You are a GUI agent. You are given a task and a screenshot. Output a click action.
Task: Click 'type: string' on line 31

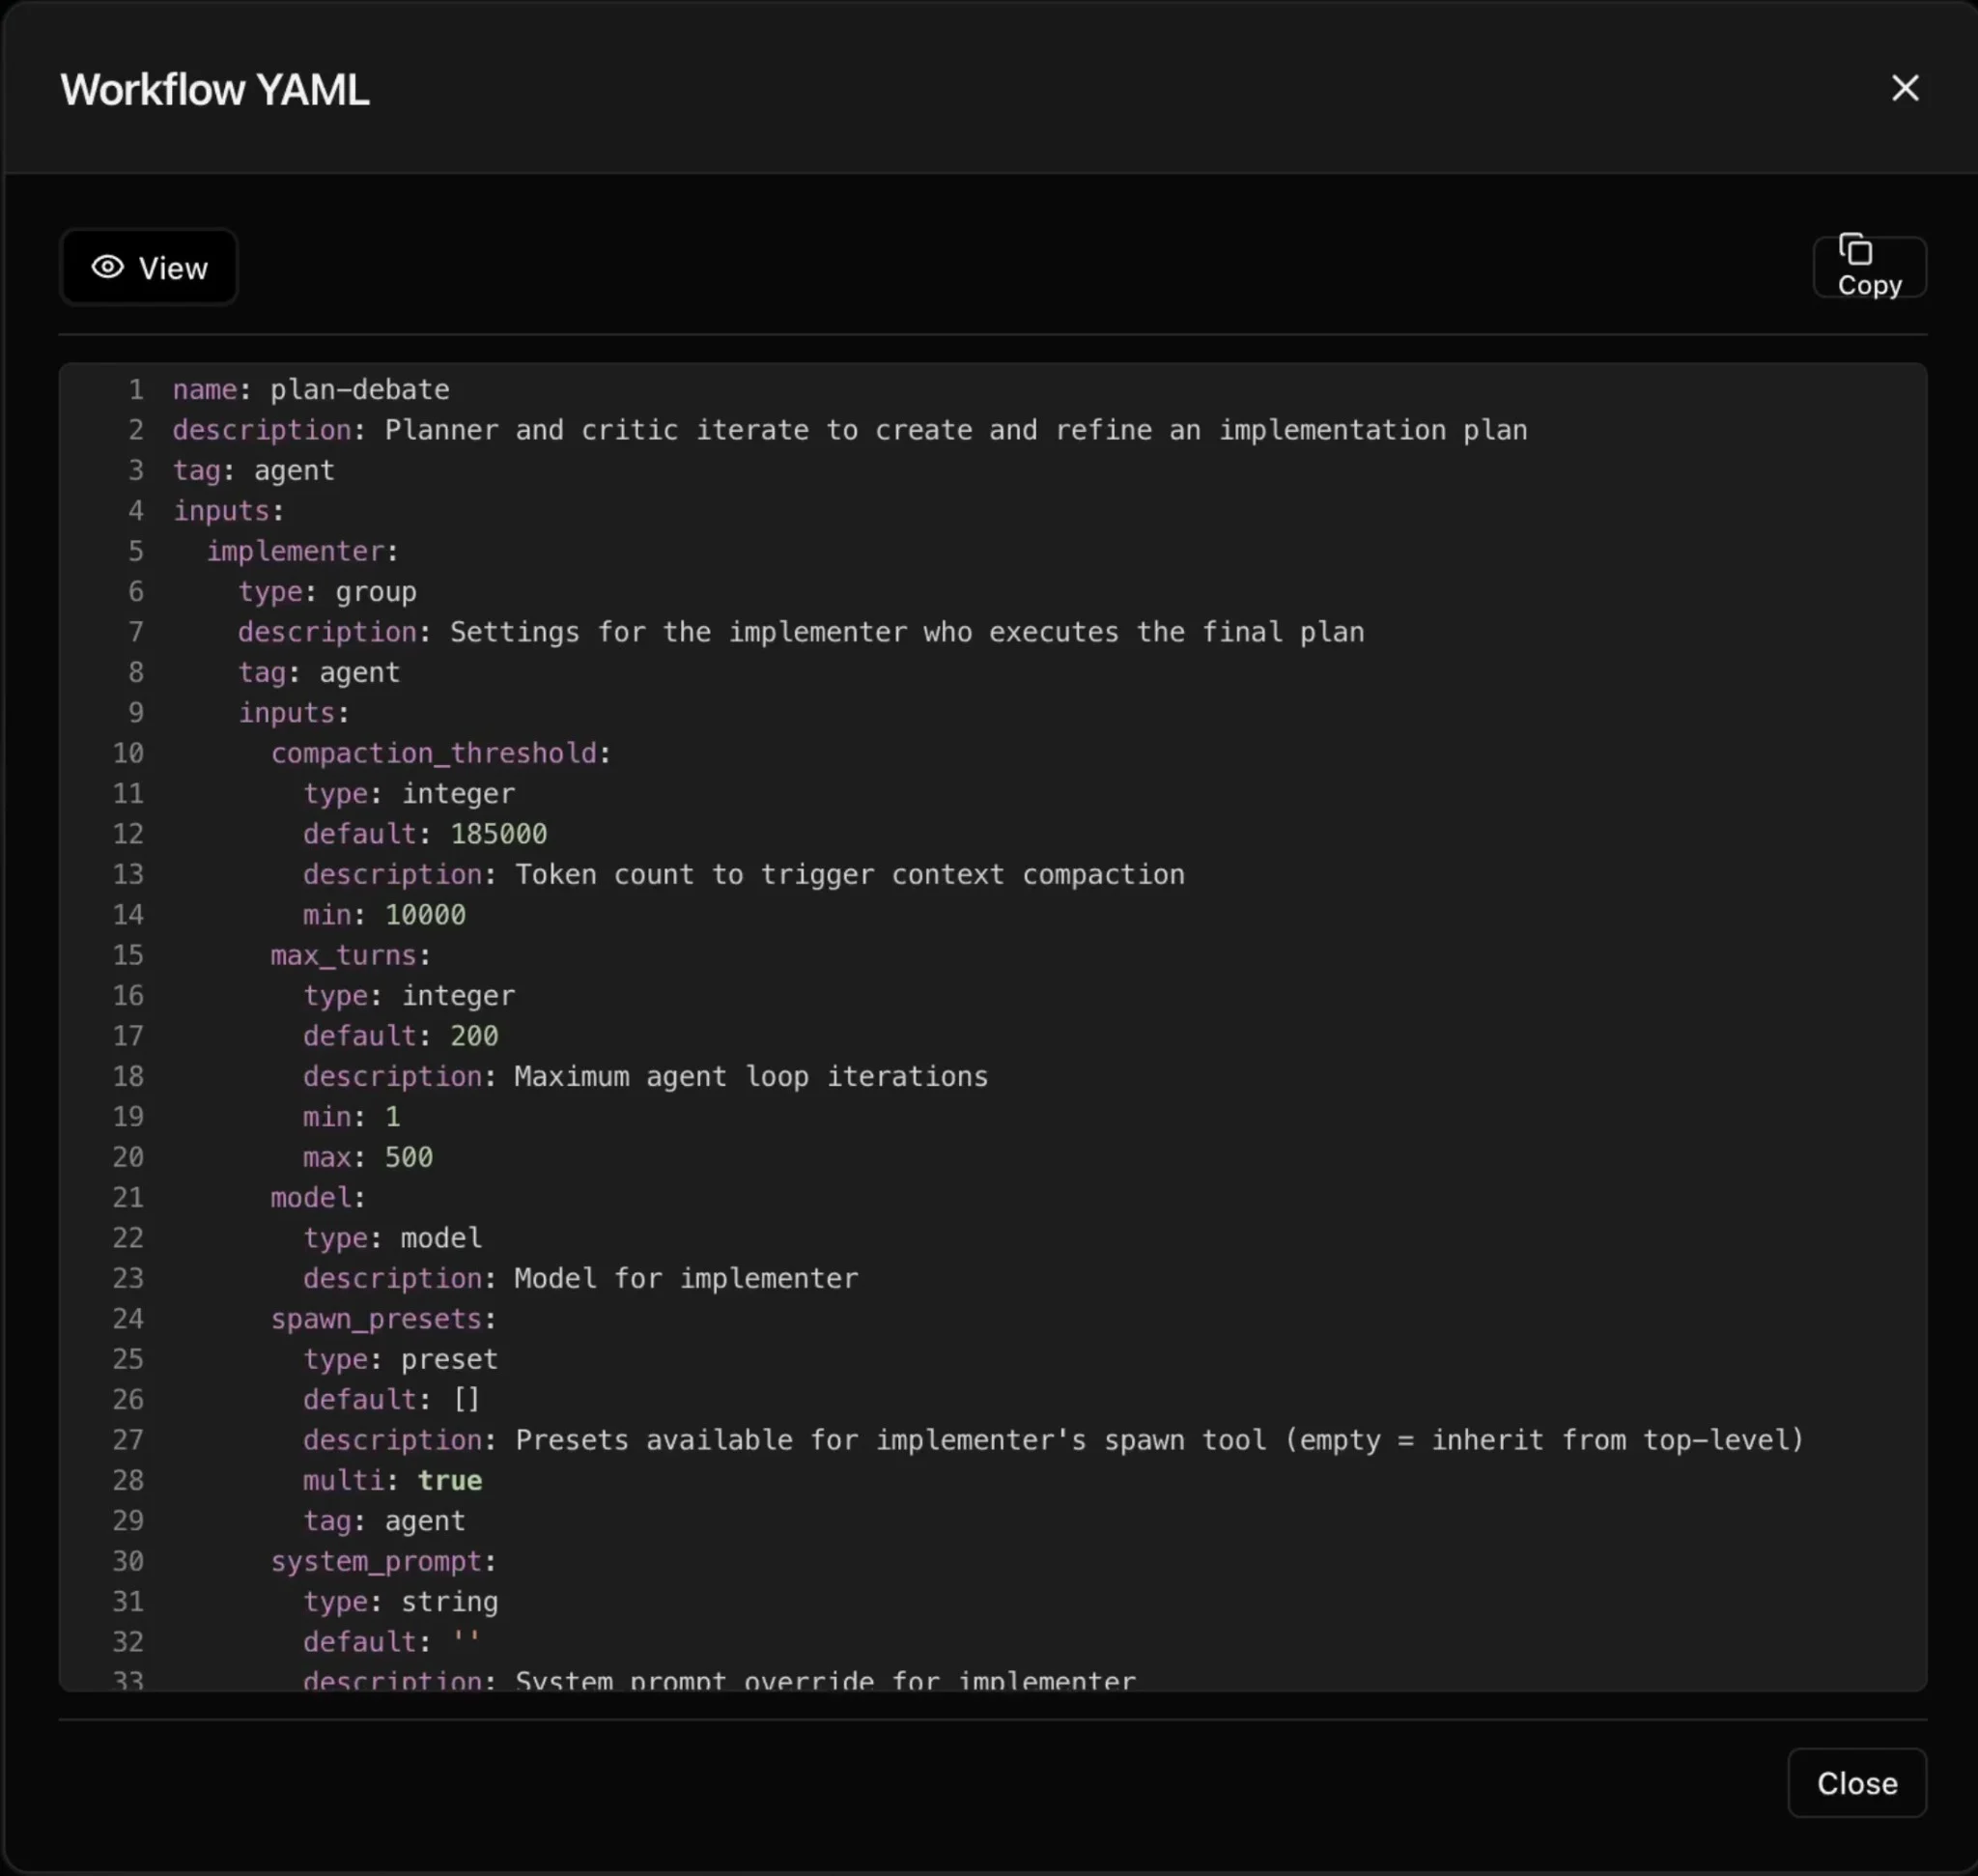click(x=401, y=1602)
